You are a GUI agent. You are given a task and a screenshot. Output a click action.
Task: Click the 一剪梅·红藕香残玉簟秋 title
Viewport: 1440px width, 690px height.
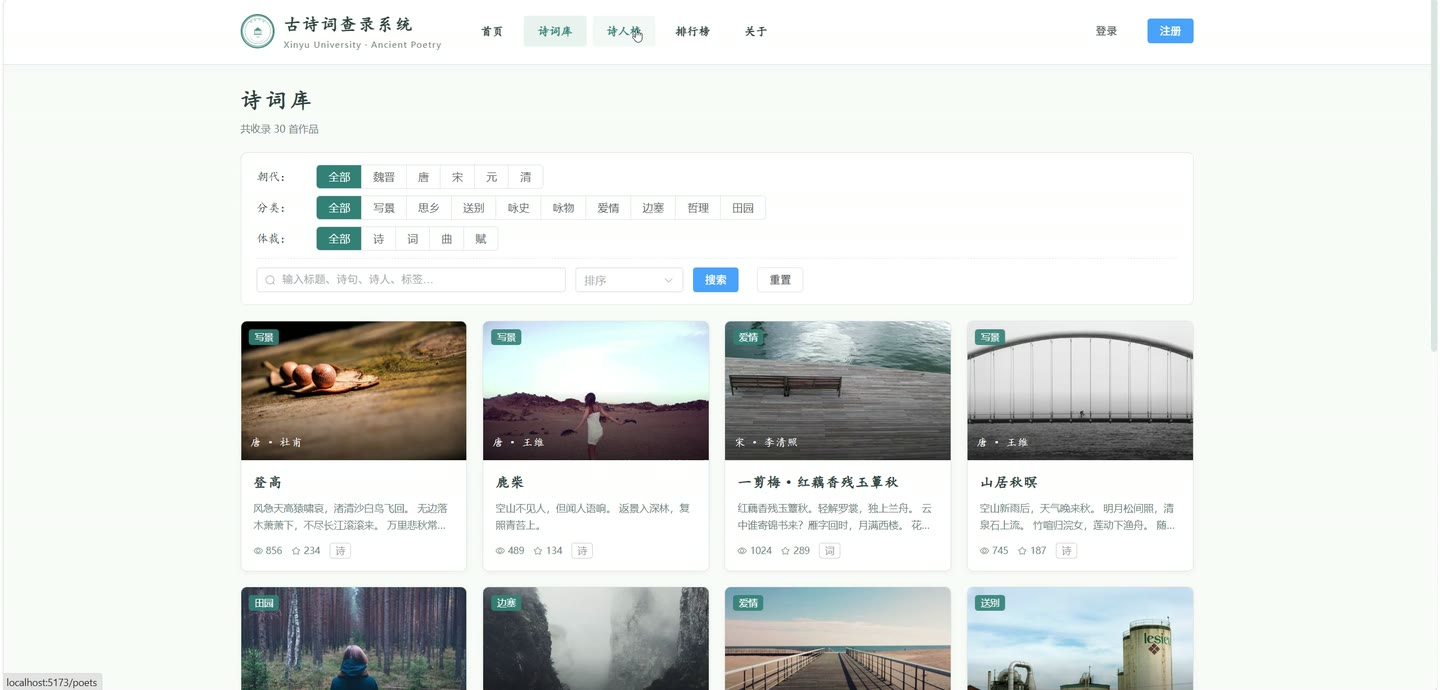pyautogui.click(x=818, y=482)
